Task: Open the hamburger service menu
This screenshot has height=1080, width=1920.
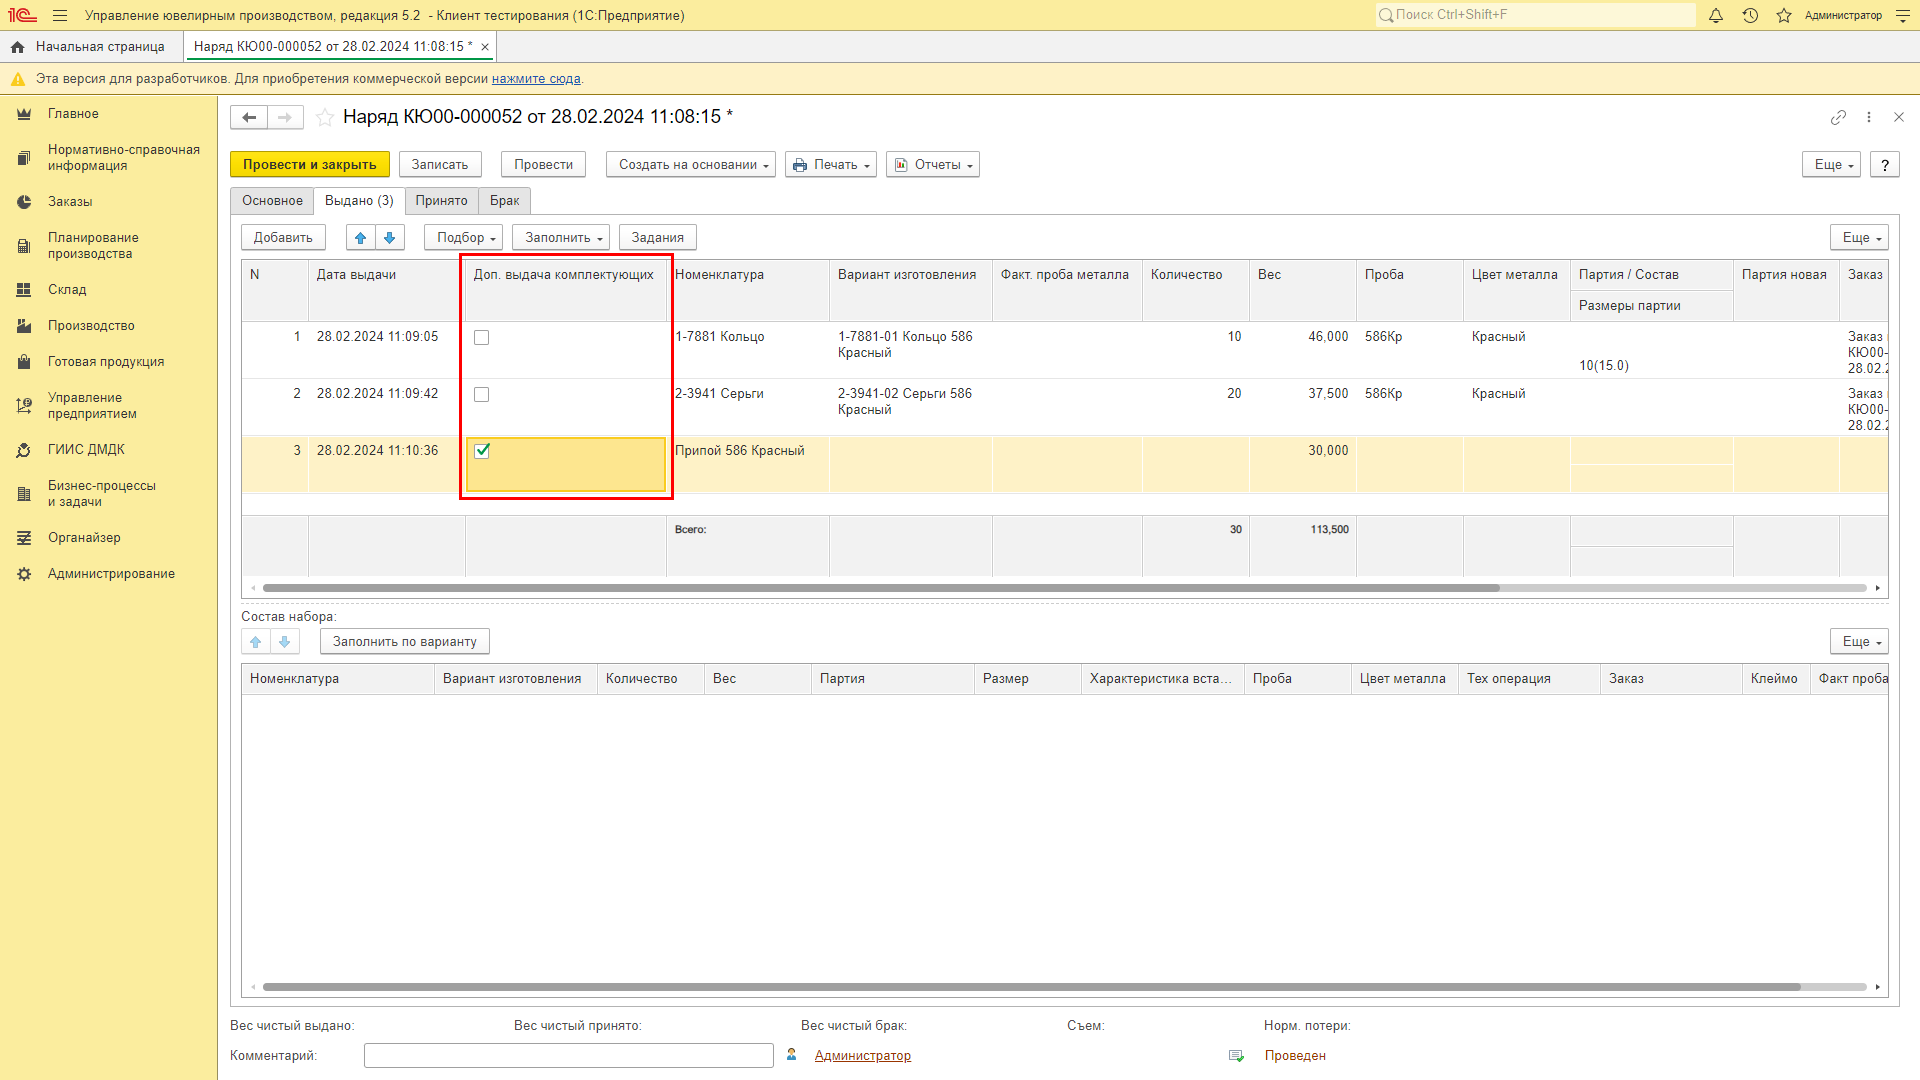Action: pos(60,15)
